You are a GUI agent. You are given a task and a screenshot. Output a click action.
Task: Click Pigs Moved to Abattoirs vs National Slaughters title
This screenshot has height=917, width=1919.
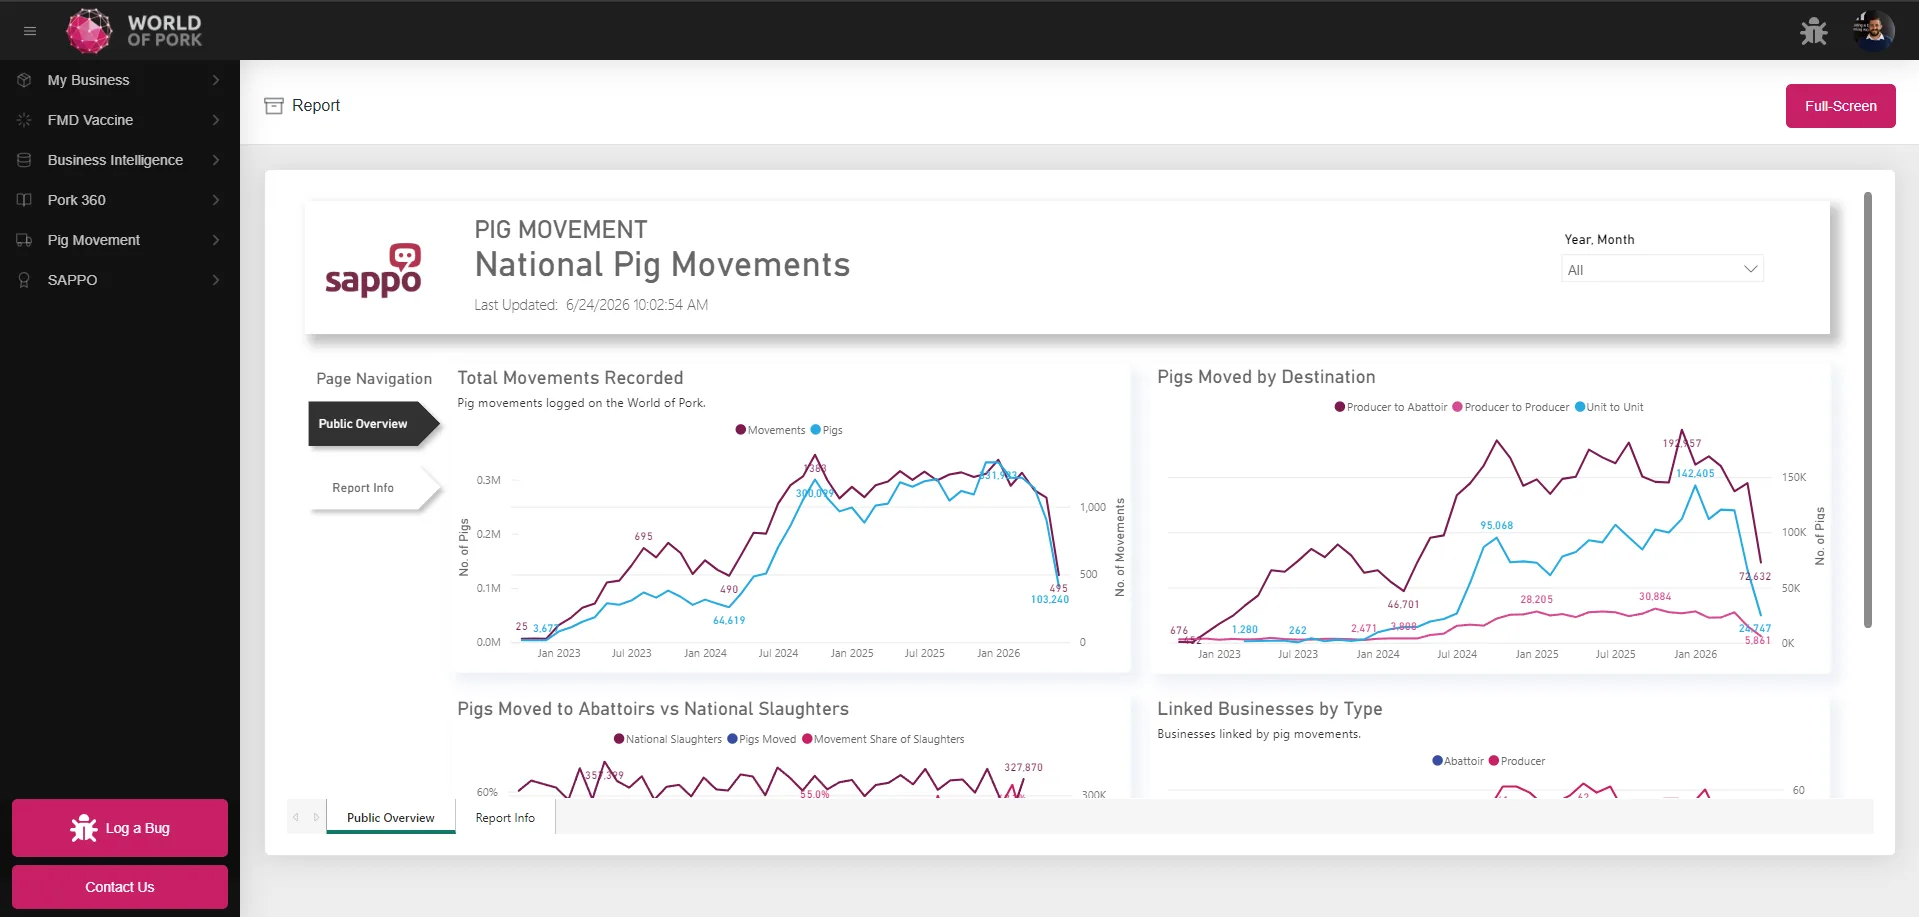point(653,709)
